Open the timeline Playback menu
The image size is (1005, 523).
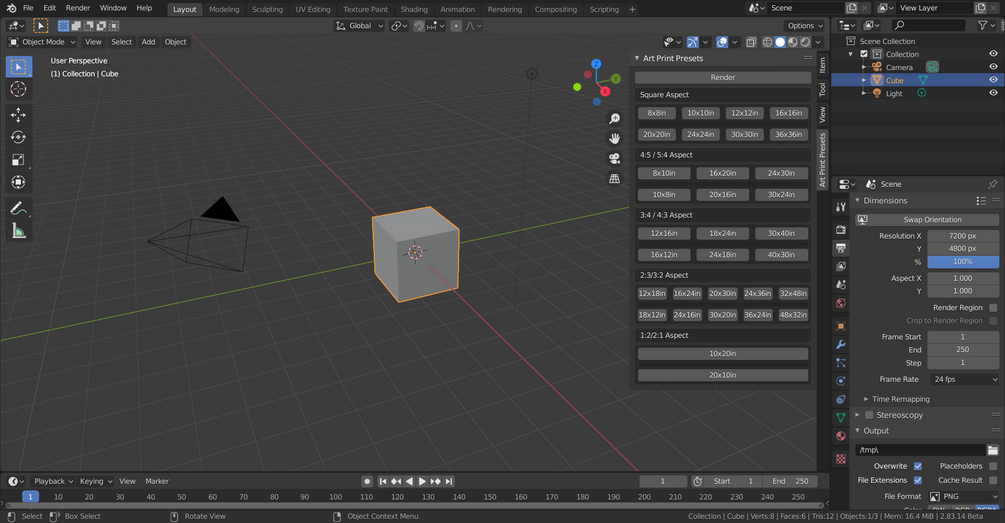[x=53, y=481]
